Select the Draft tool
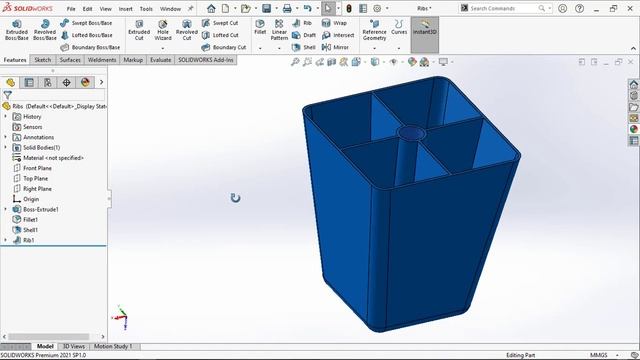The height and width of the screenshot is (360, 640). (x=304, y=35)
